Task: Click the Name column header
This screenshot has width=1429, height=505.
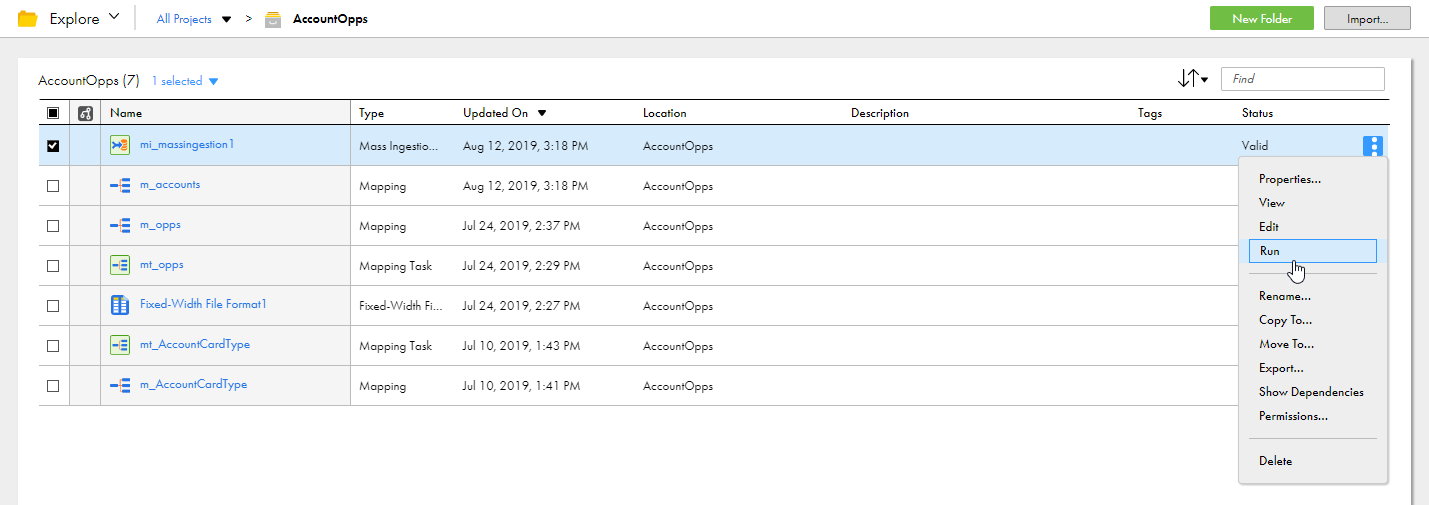Action: 126,113
